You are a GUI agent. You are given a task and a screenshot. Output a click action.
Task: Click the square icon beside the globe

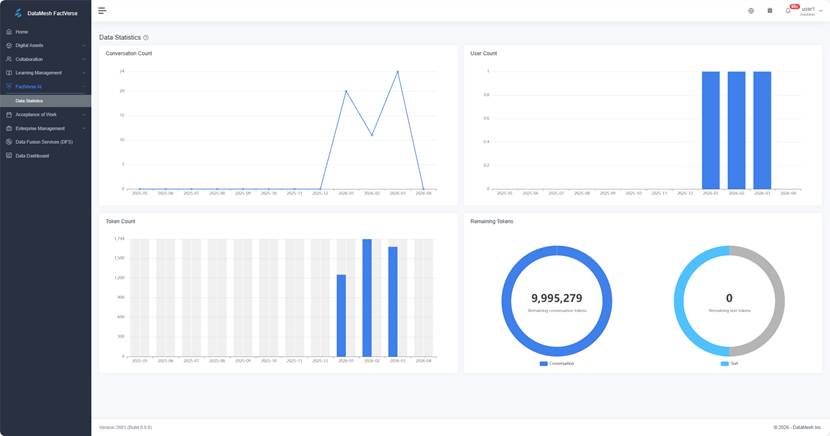769,11
